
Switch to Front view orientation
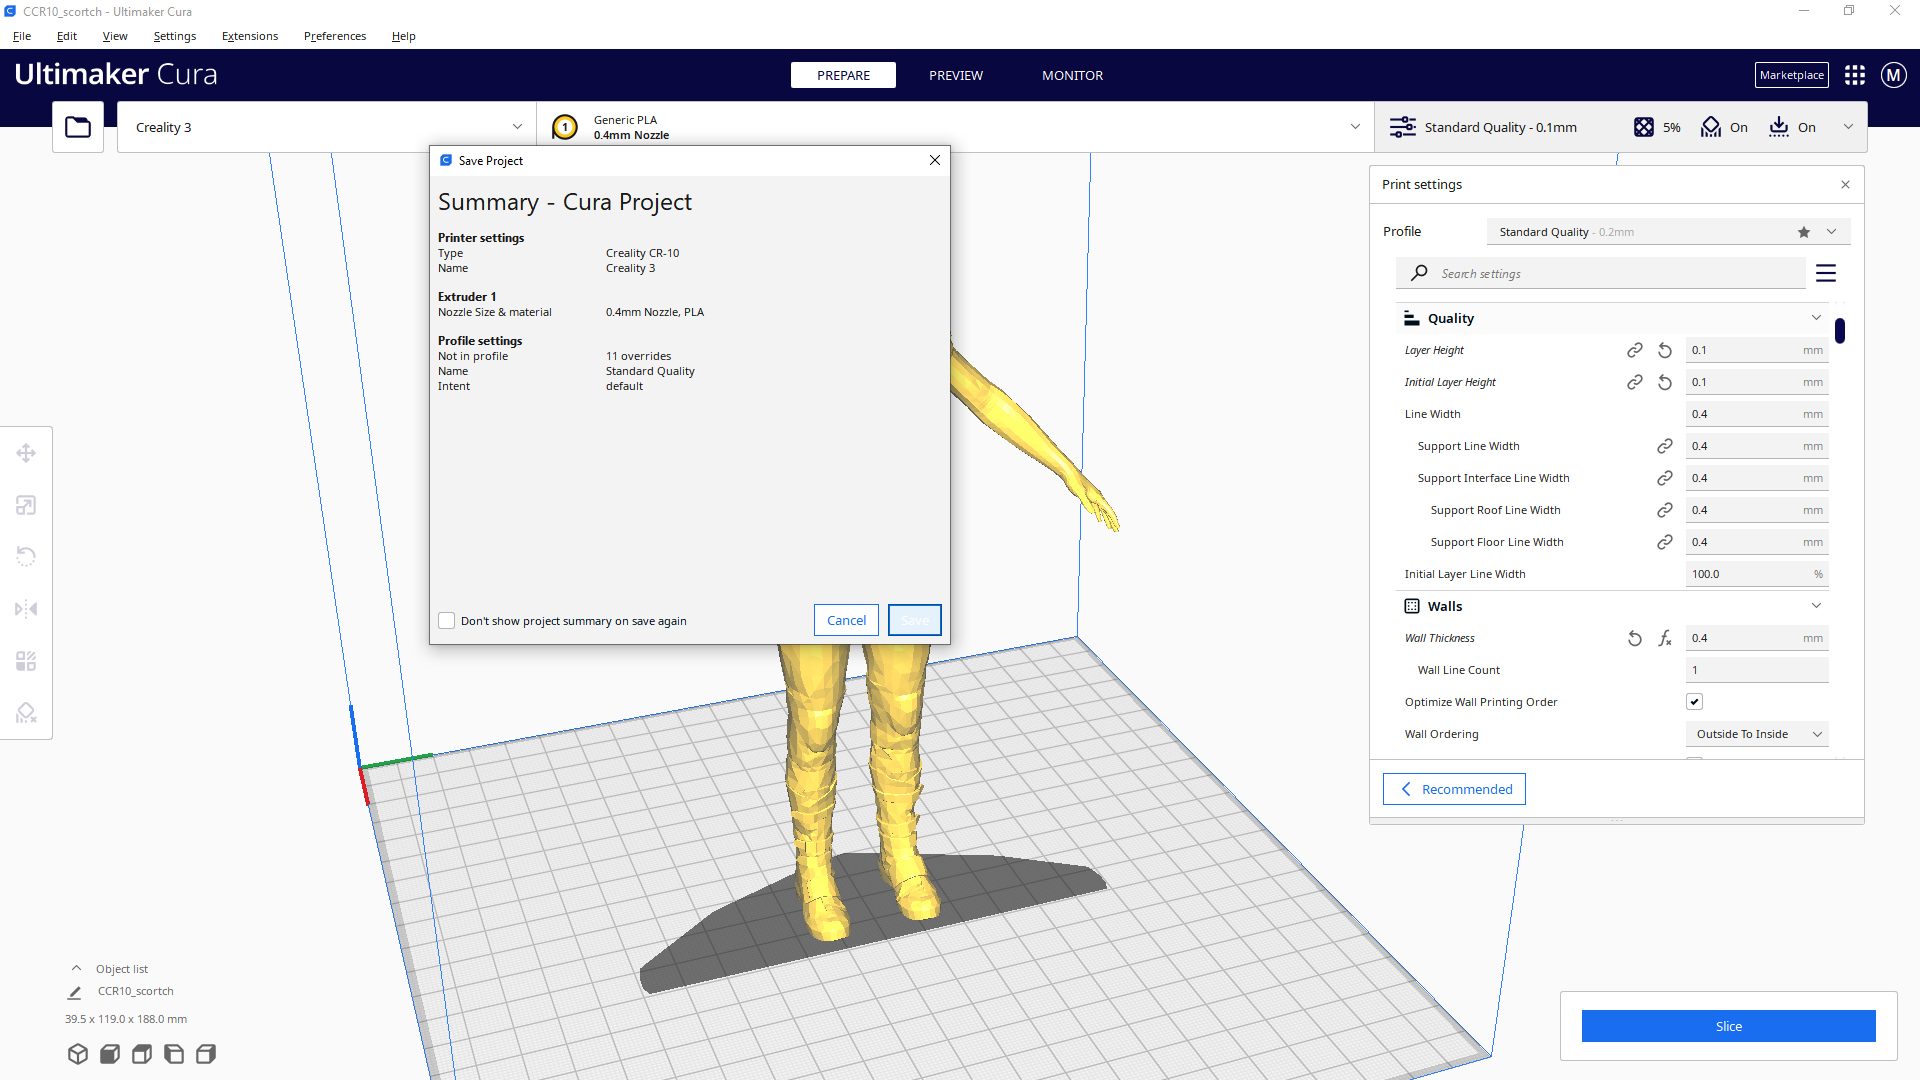[109, 1053]
